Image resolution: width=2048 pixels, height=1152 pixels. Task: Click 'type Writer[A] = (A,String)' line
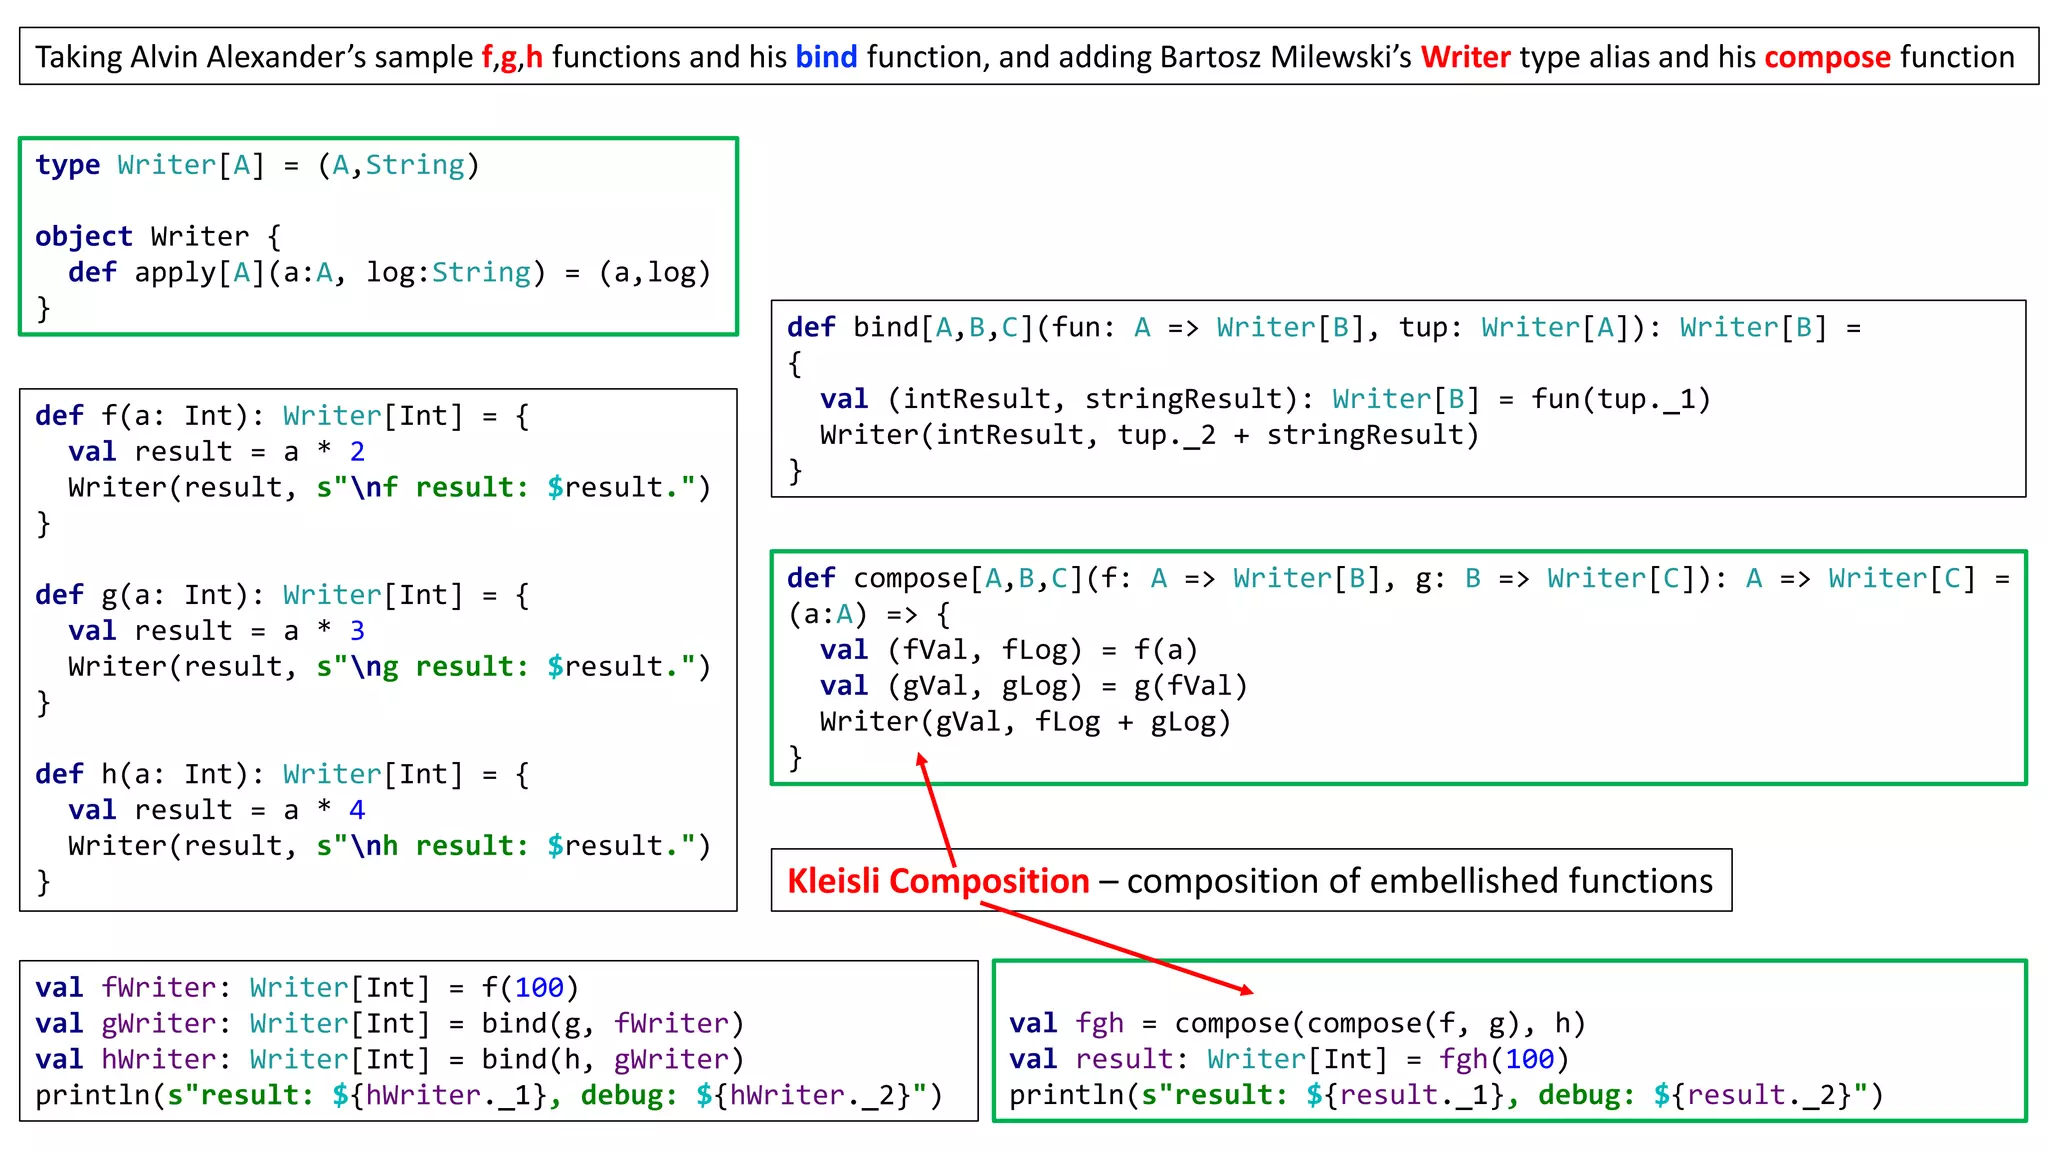(x=258, y=165)
